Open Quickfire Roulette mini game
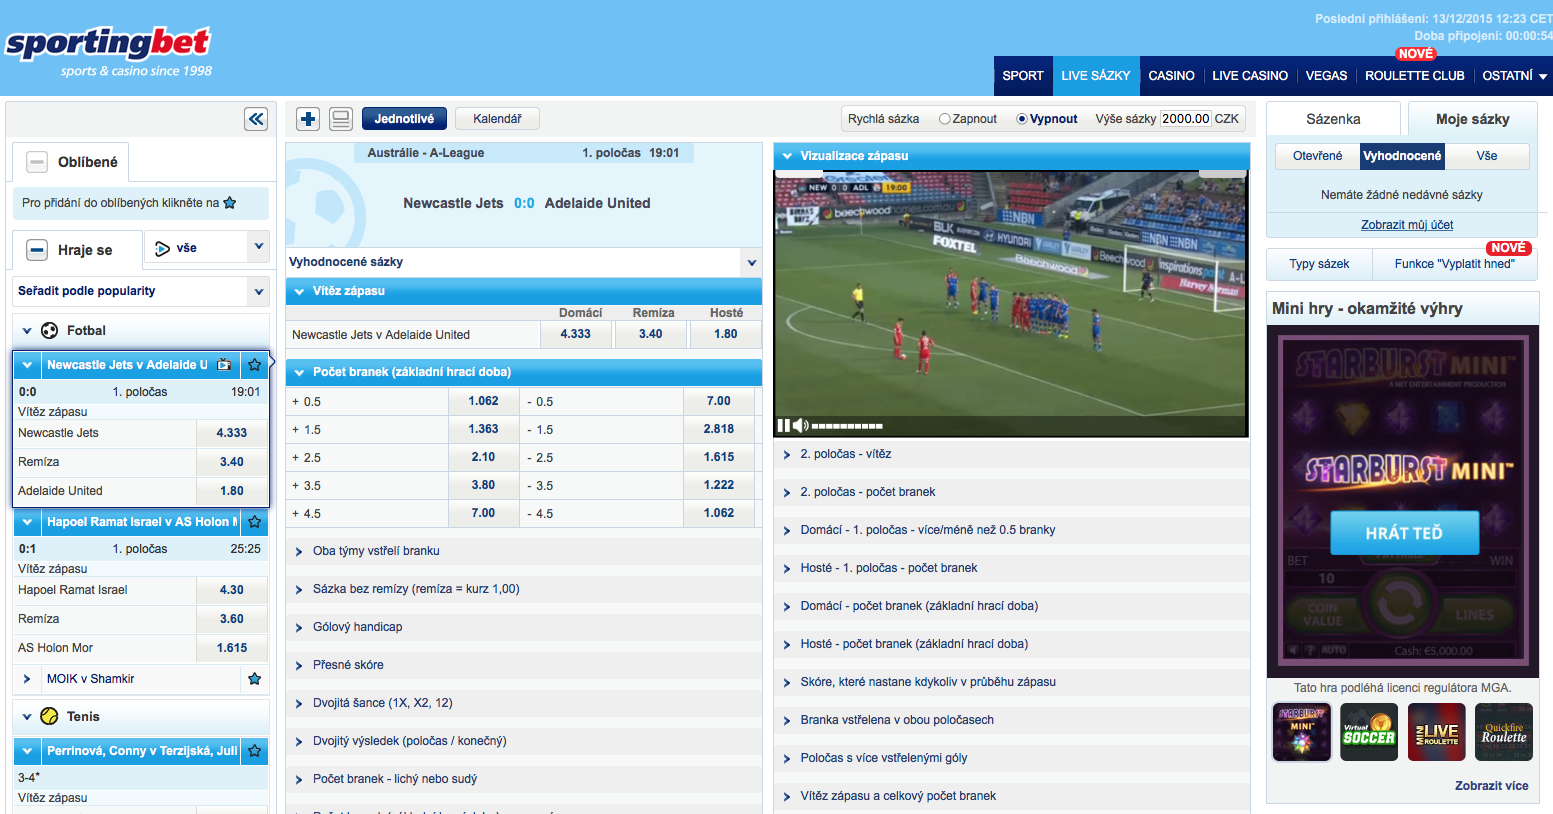 pyautogui.click(x=1504, y=732)
